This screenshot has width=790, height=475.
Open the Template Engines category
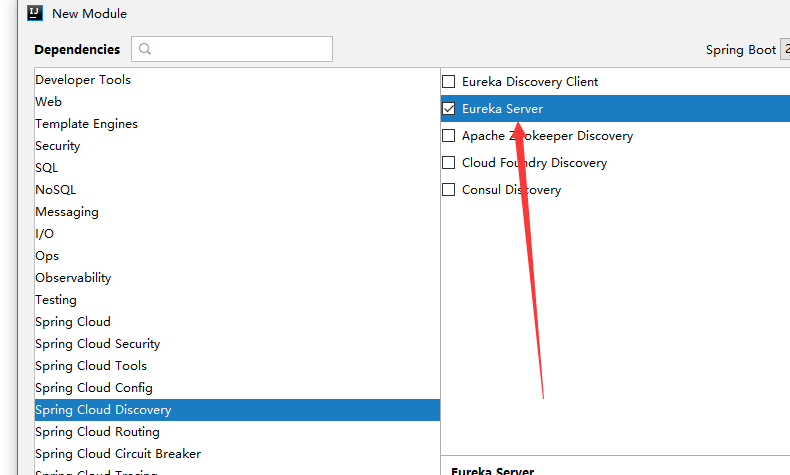point(237,124)
